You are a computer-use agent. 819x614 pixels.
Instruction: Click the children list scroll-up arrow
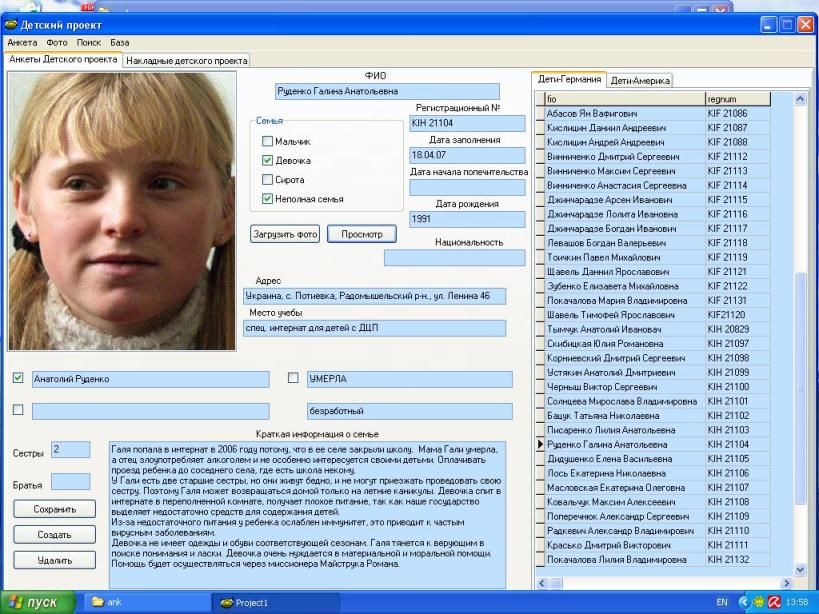click(800, 99)
